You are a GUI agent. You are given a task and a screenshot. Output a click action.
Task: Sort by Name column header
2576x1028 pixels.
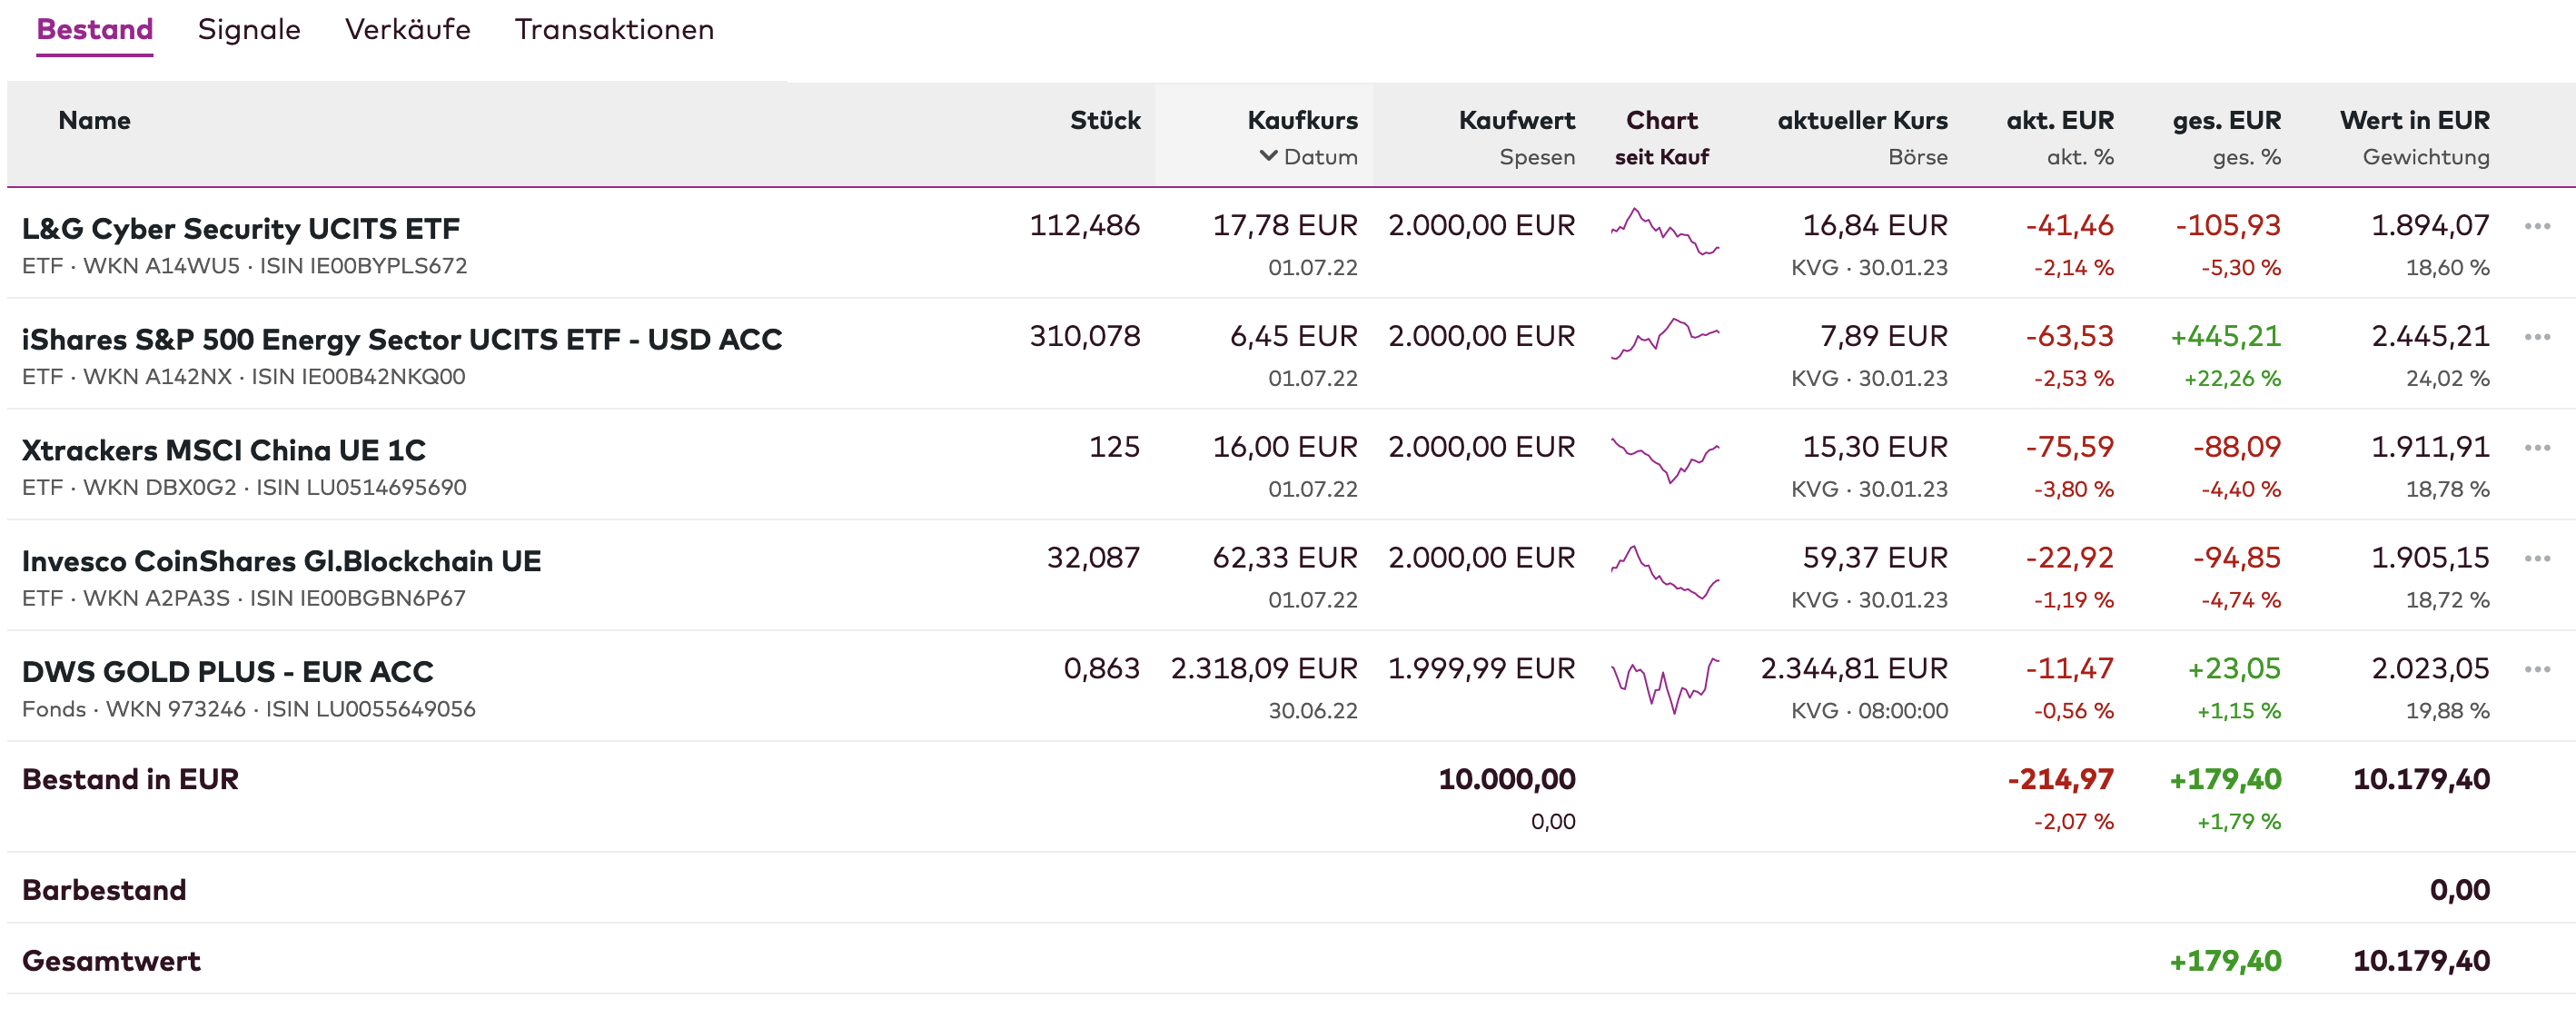(94, 120)
